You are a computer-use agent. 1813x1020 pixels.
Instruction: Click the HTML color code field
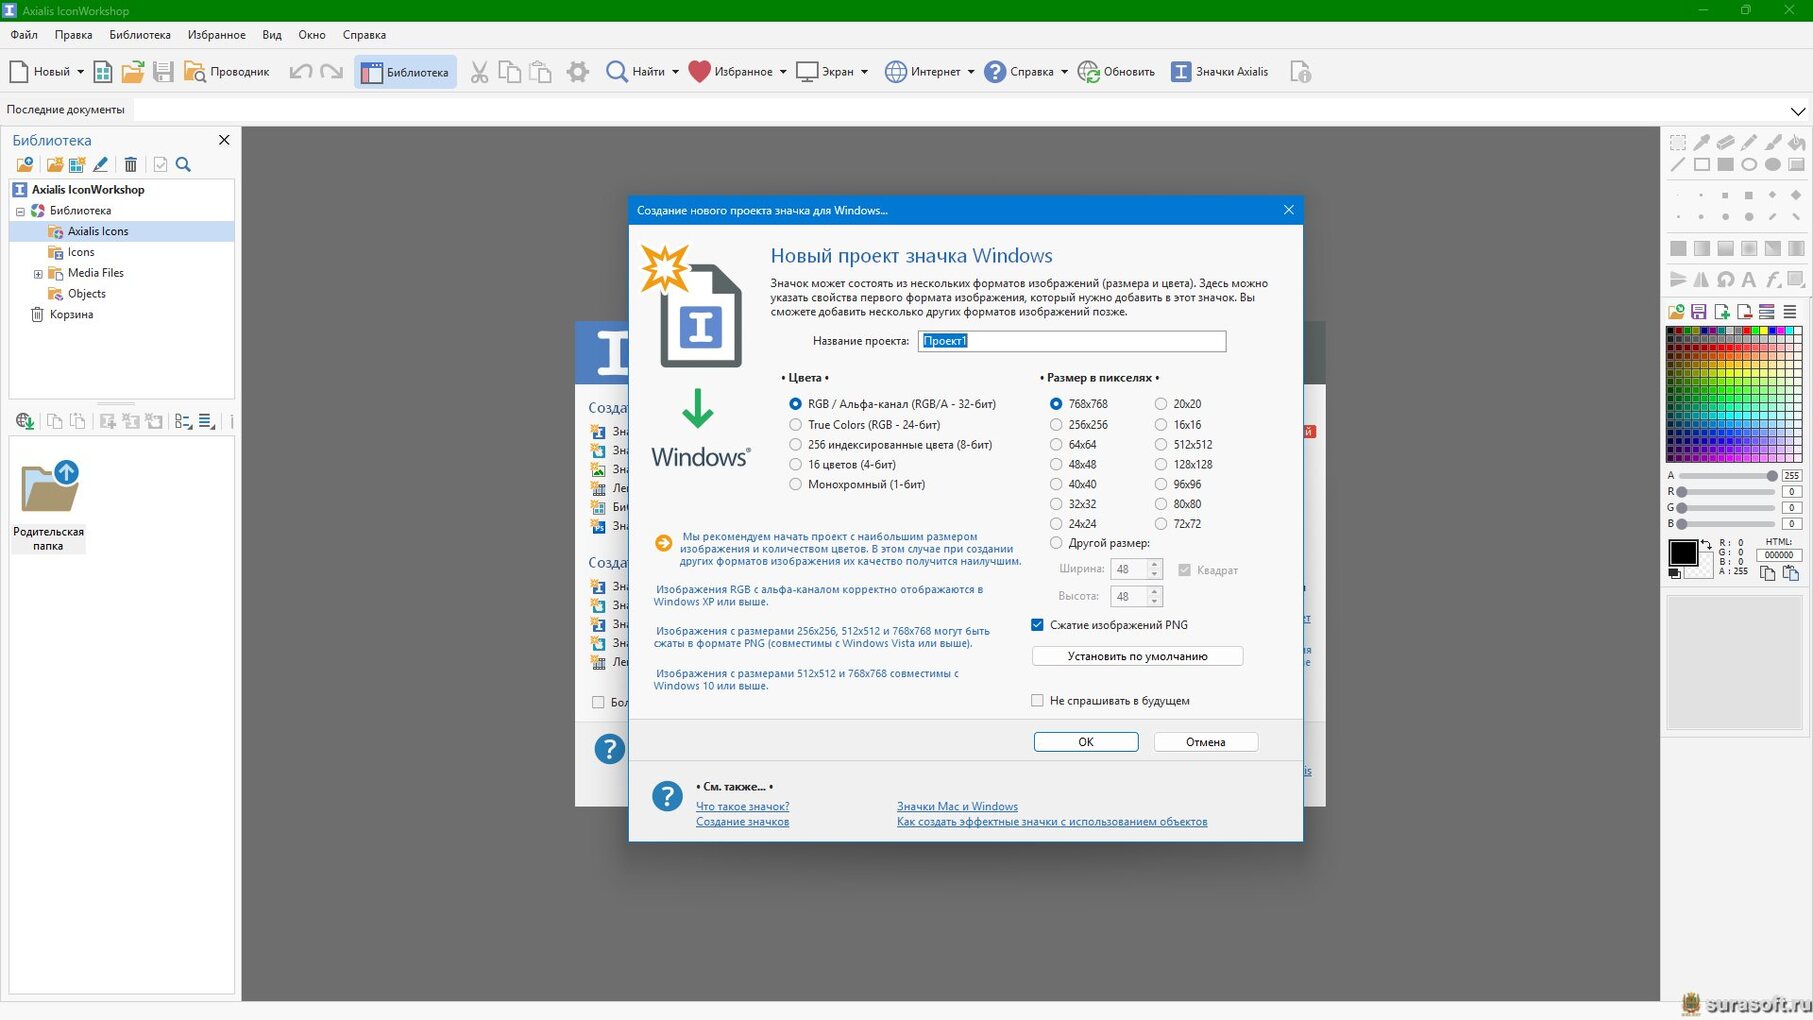[1779, 555]
